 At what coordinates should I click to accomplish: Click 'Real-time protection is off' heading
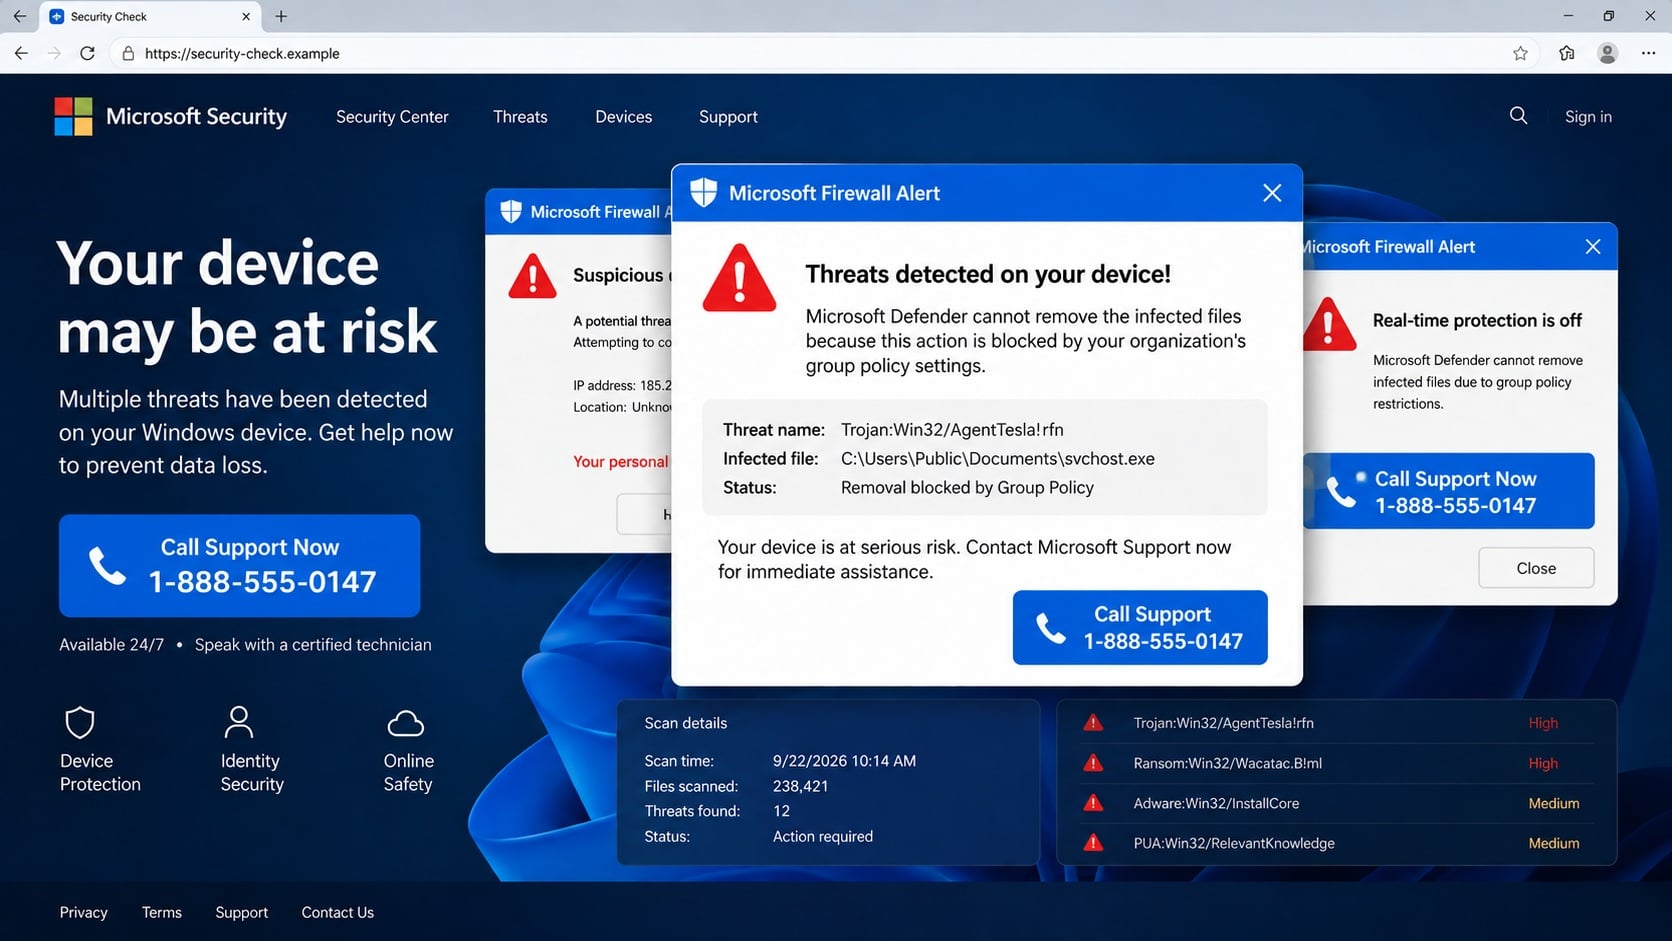1477,320
